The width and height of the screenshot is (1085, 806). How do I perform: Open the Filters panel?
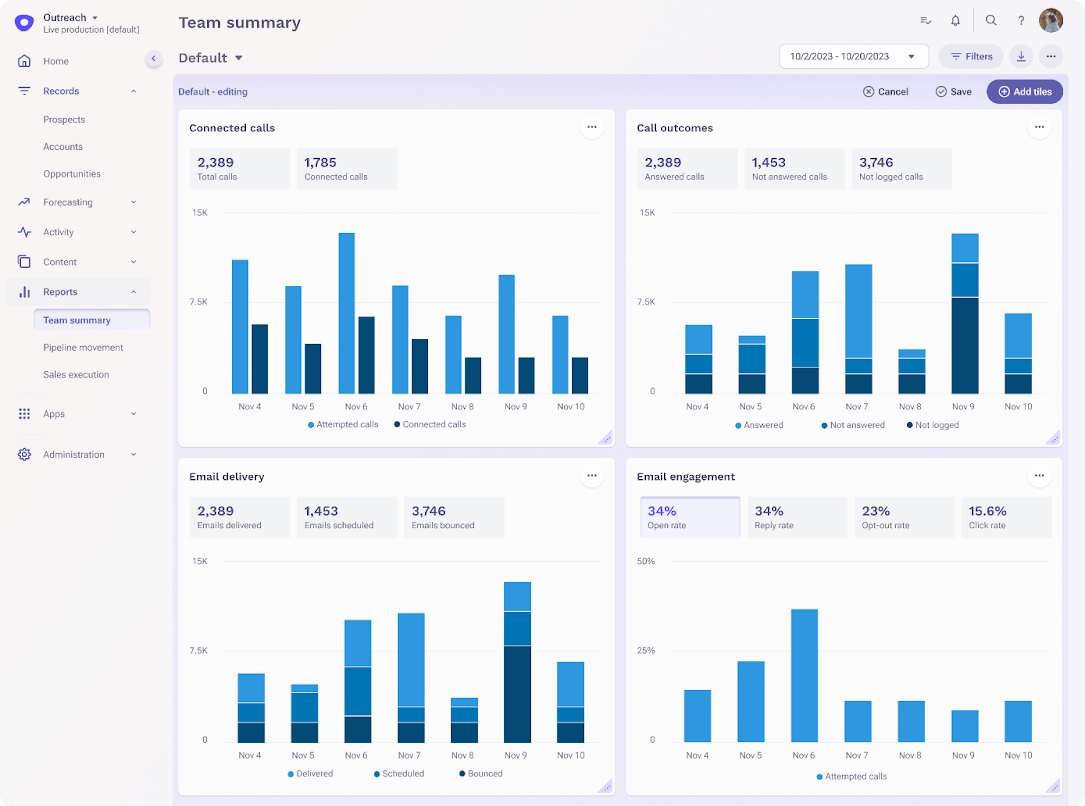point(970,56)
